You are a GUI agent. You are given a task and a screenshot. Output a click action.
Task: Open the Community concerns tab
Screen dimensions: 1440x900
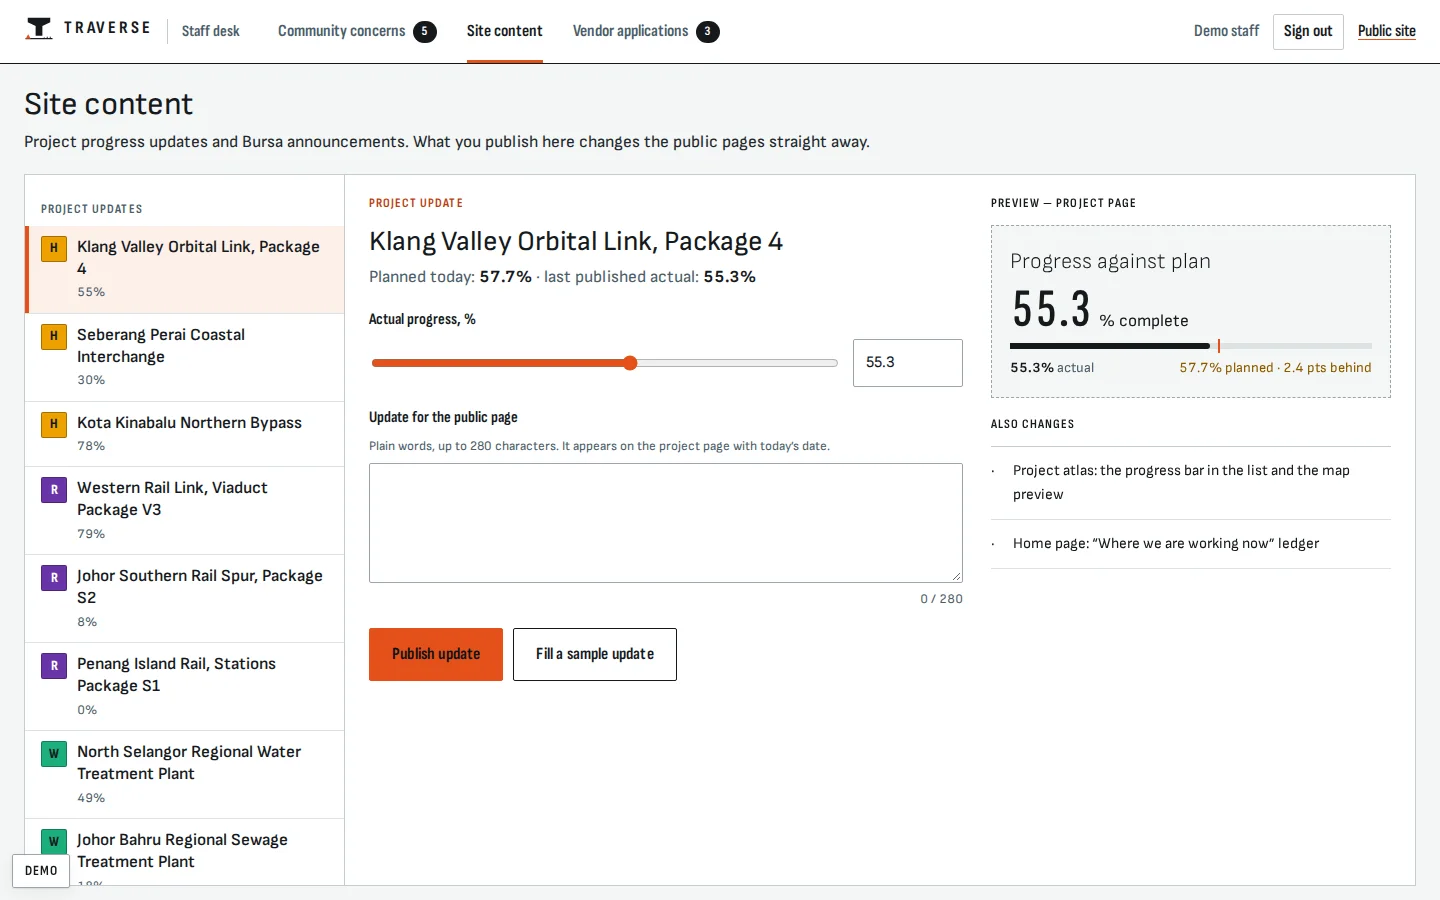[x=357, y=31]
